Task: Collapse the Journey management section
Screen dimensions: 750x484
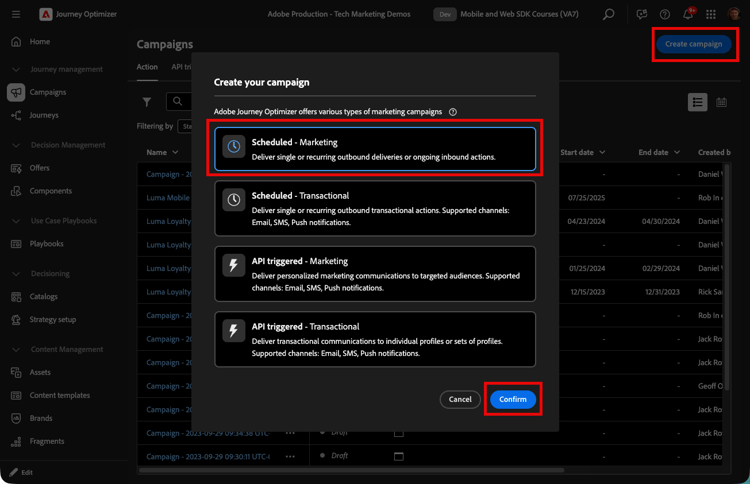Action: 16,69
